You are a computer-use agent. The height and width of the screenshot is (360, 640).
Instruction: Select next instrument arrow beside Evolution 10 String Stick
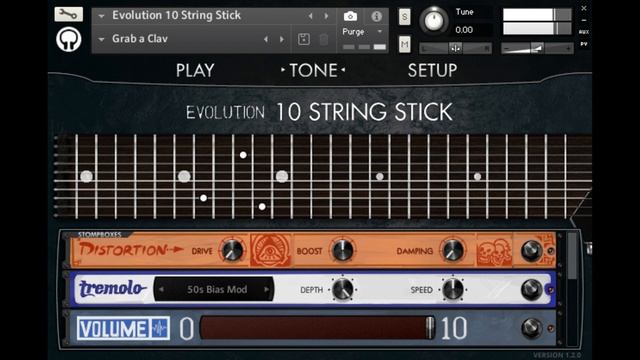coord(326,16)
